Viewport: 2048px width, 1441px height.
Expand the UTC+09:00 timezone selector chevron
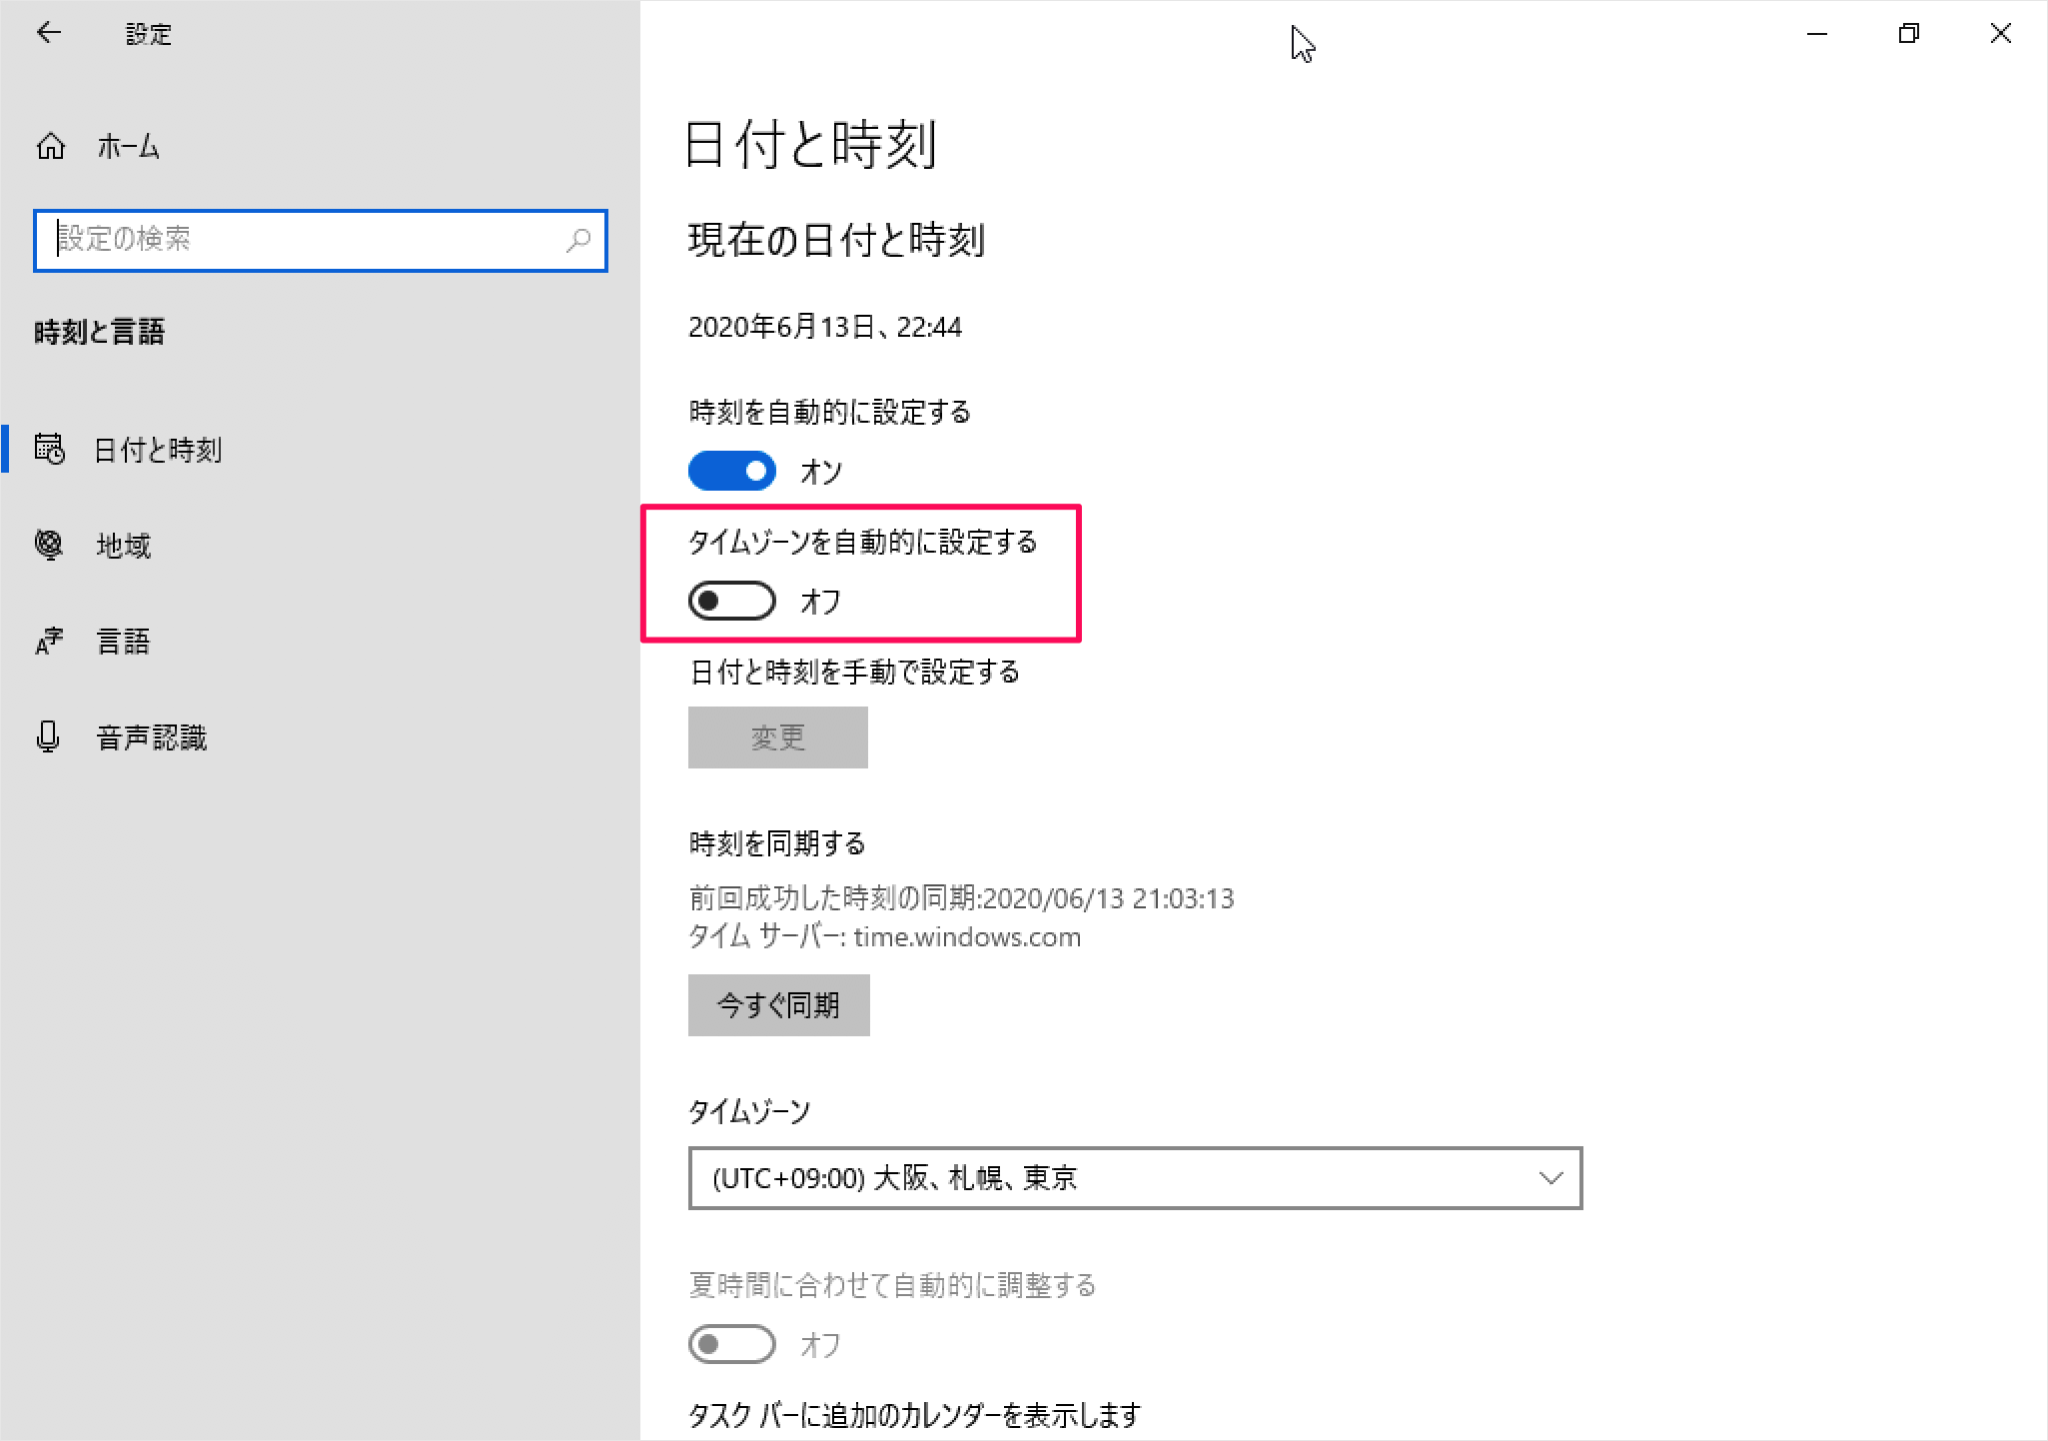1549,1178
